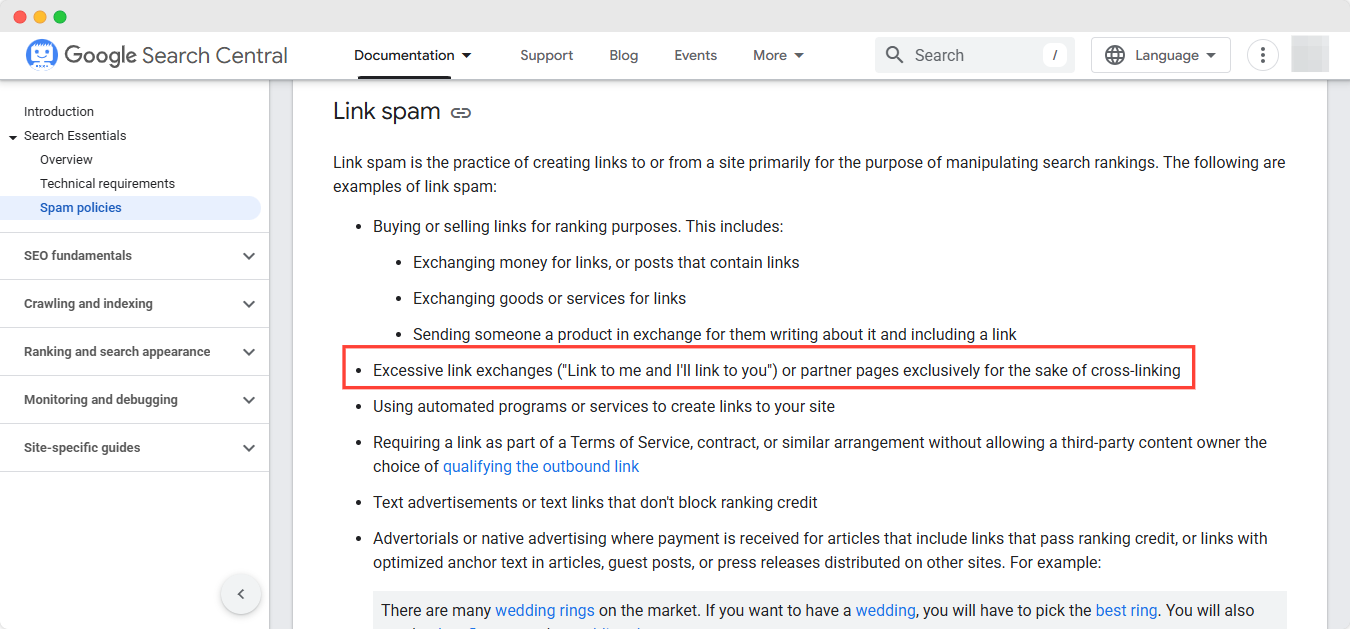The width and height of the screenshot is (1350, 629).
Task: Open the Documentation dropdown tab
Action: (x=412, y=55)
